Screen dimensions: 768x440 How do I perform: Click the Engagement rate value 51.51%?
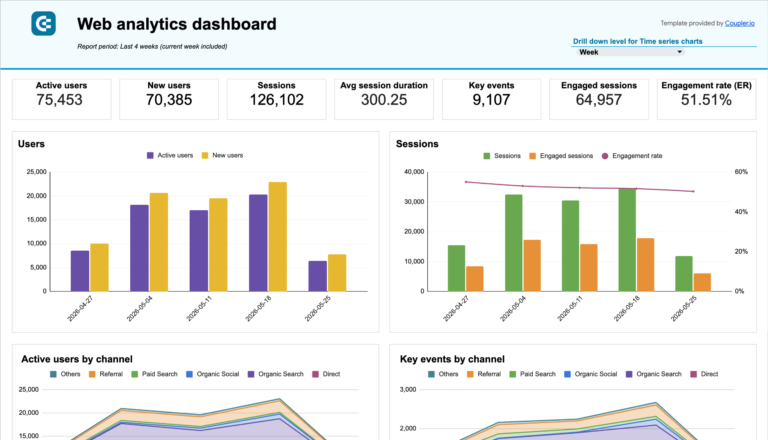coord(706,100)
